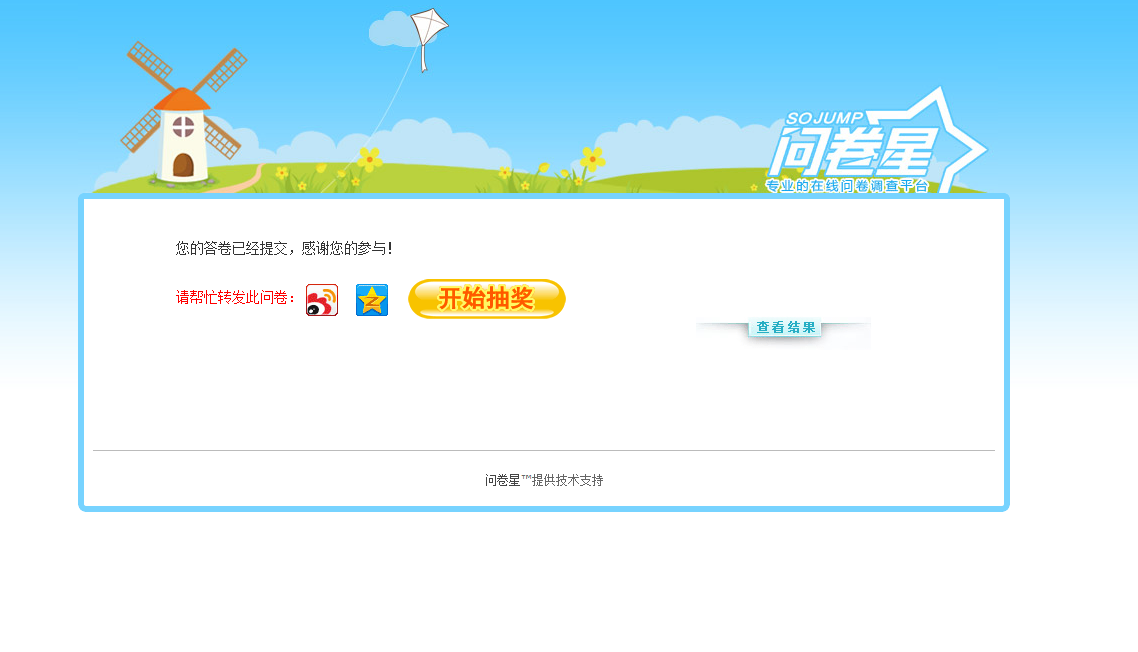This screenshot has width=1138, height=652.
Task: Click the white kite in the sky
Action: click(429, 29)
